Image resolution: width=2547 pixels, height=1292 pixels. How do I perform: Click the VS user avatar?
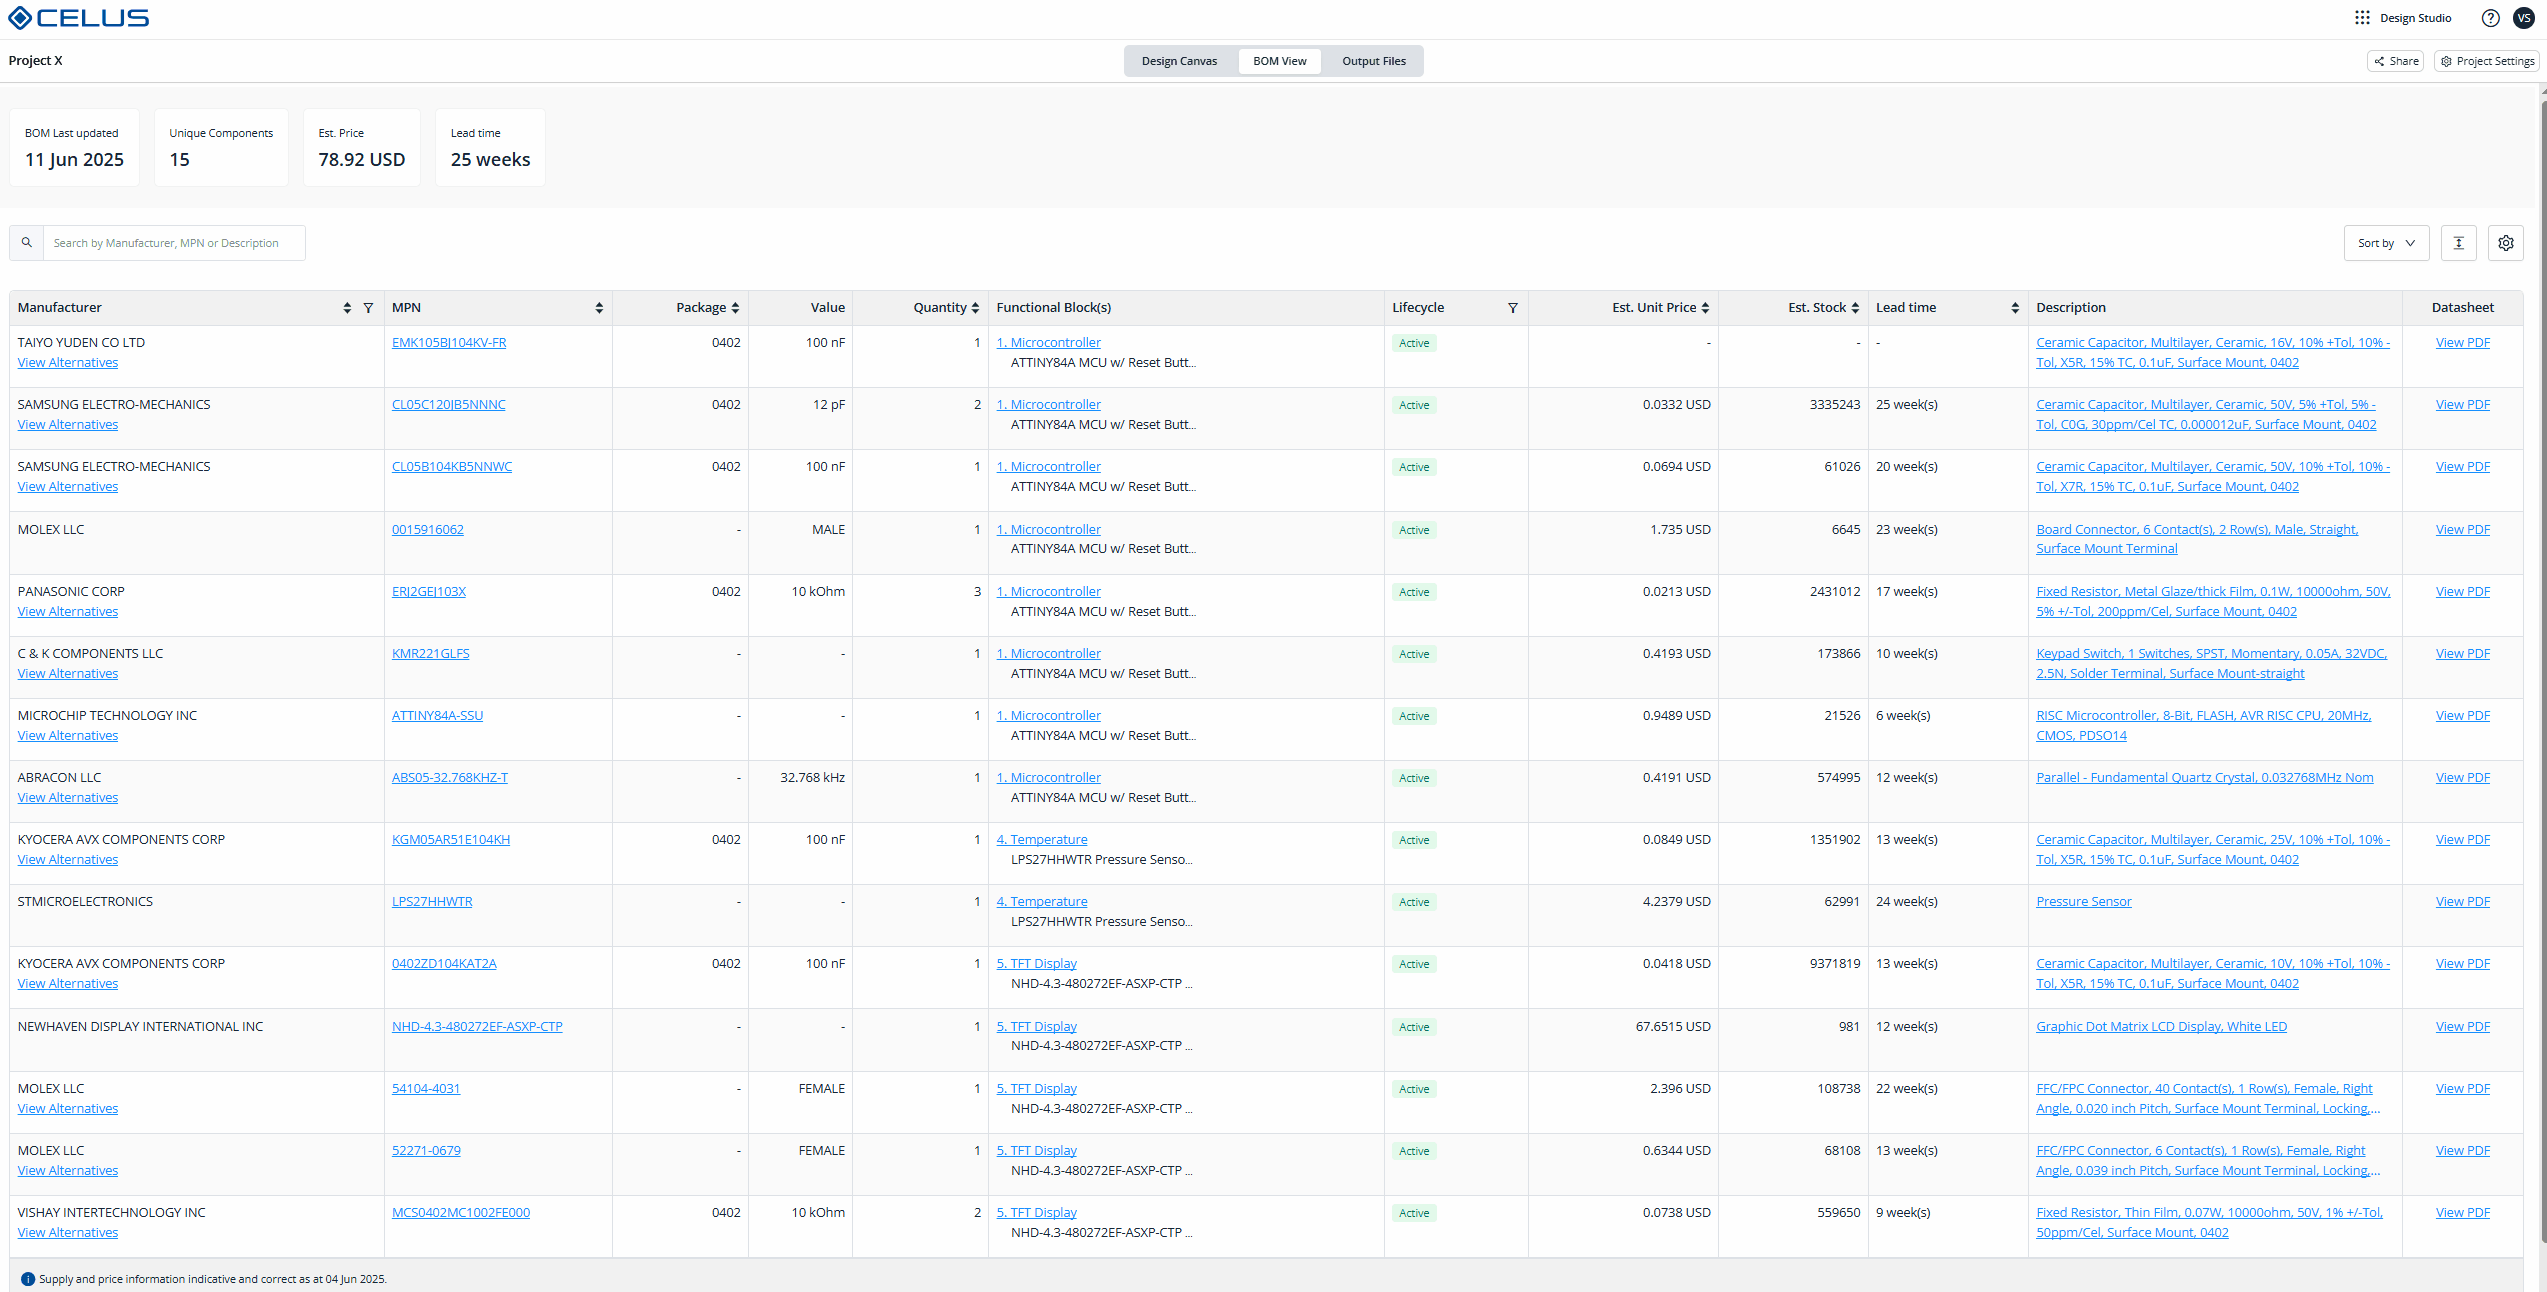tap(2524, 18)
